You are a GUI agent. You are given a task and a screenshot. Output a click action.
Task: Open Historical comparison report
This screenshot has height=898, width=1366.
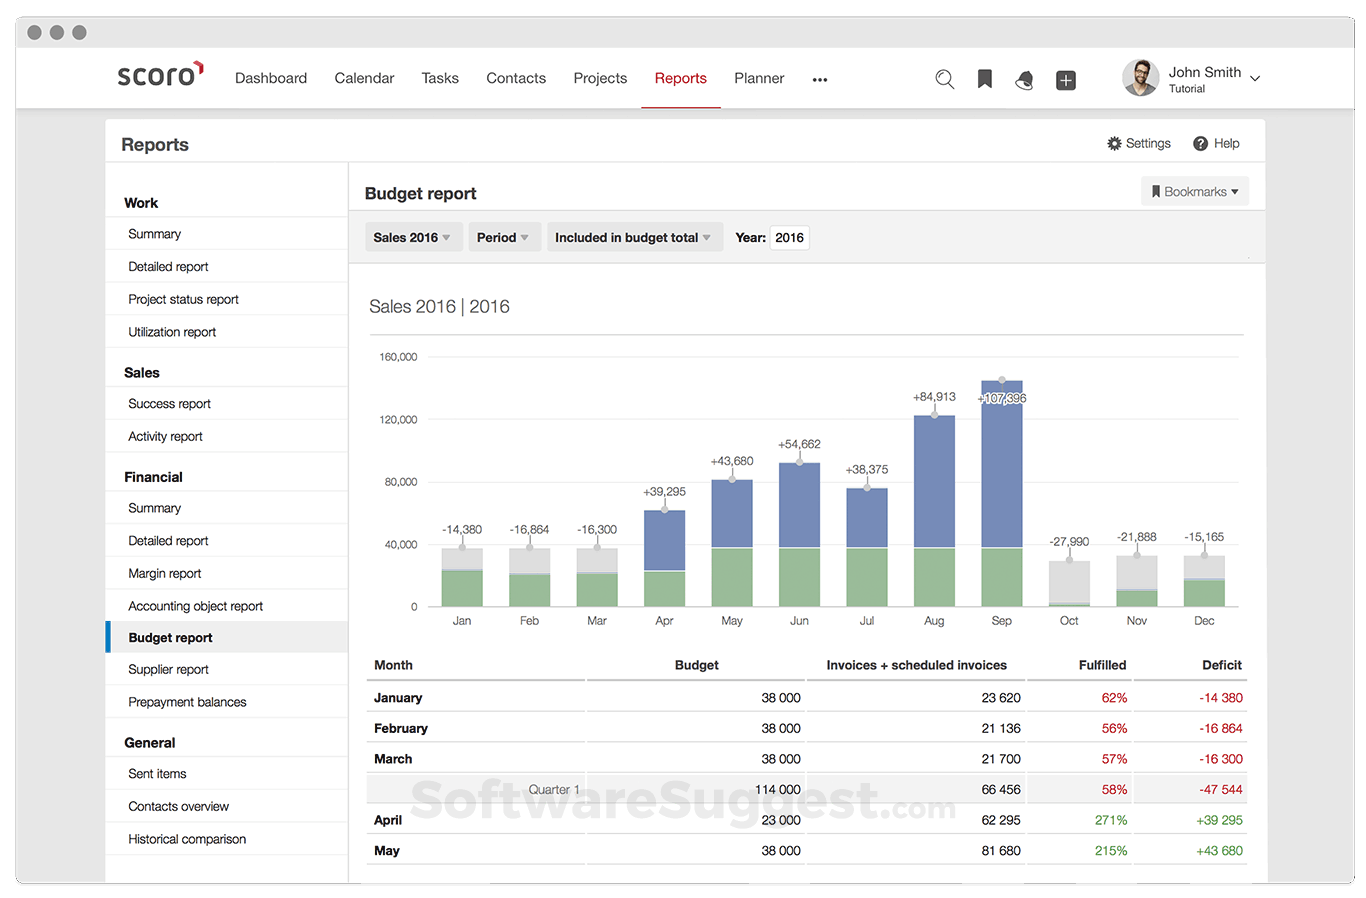[187, 839]
